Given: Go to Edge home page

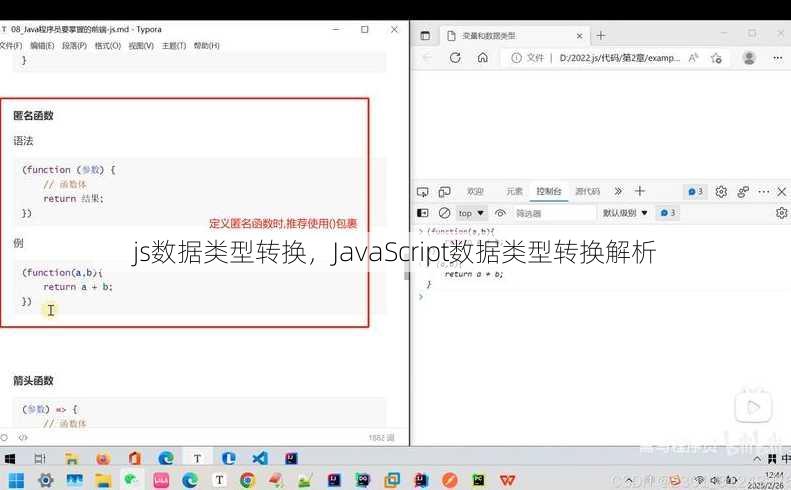Looking at the screenshot, I should (483, 58).
